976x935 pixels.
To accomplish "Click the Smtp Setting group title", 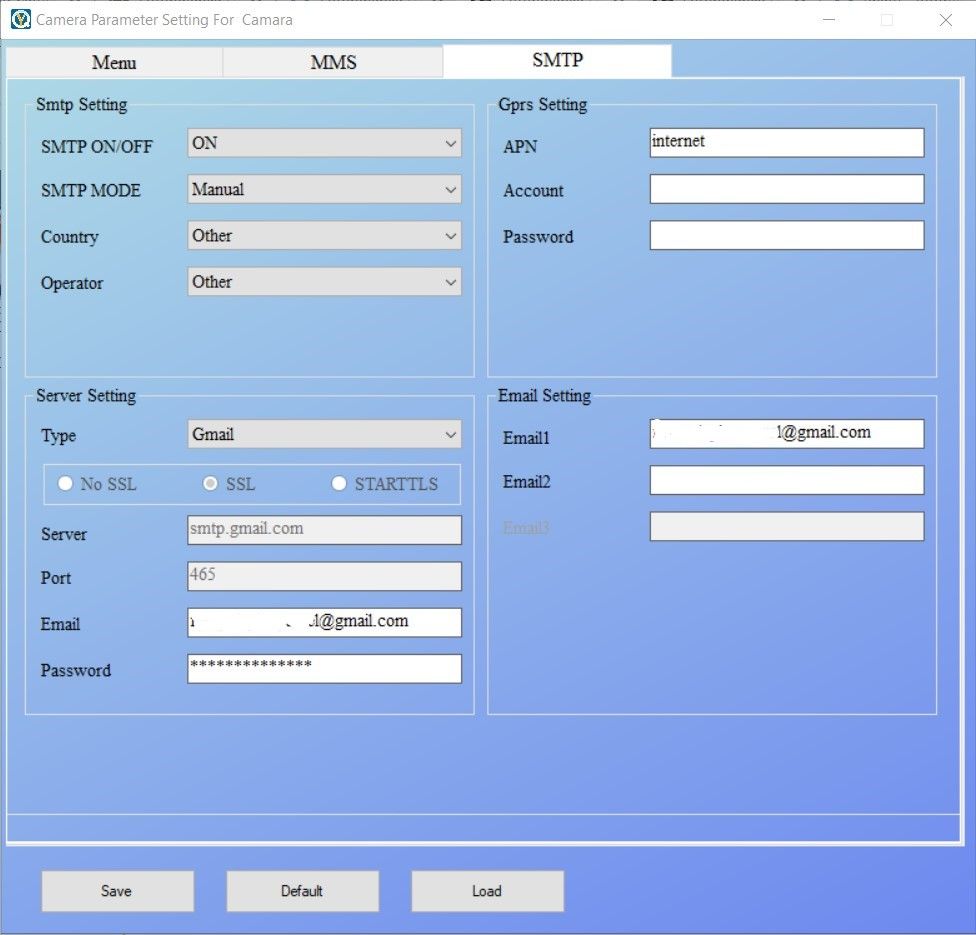I will click(82, 105).
